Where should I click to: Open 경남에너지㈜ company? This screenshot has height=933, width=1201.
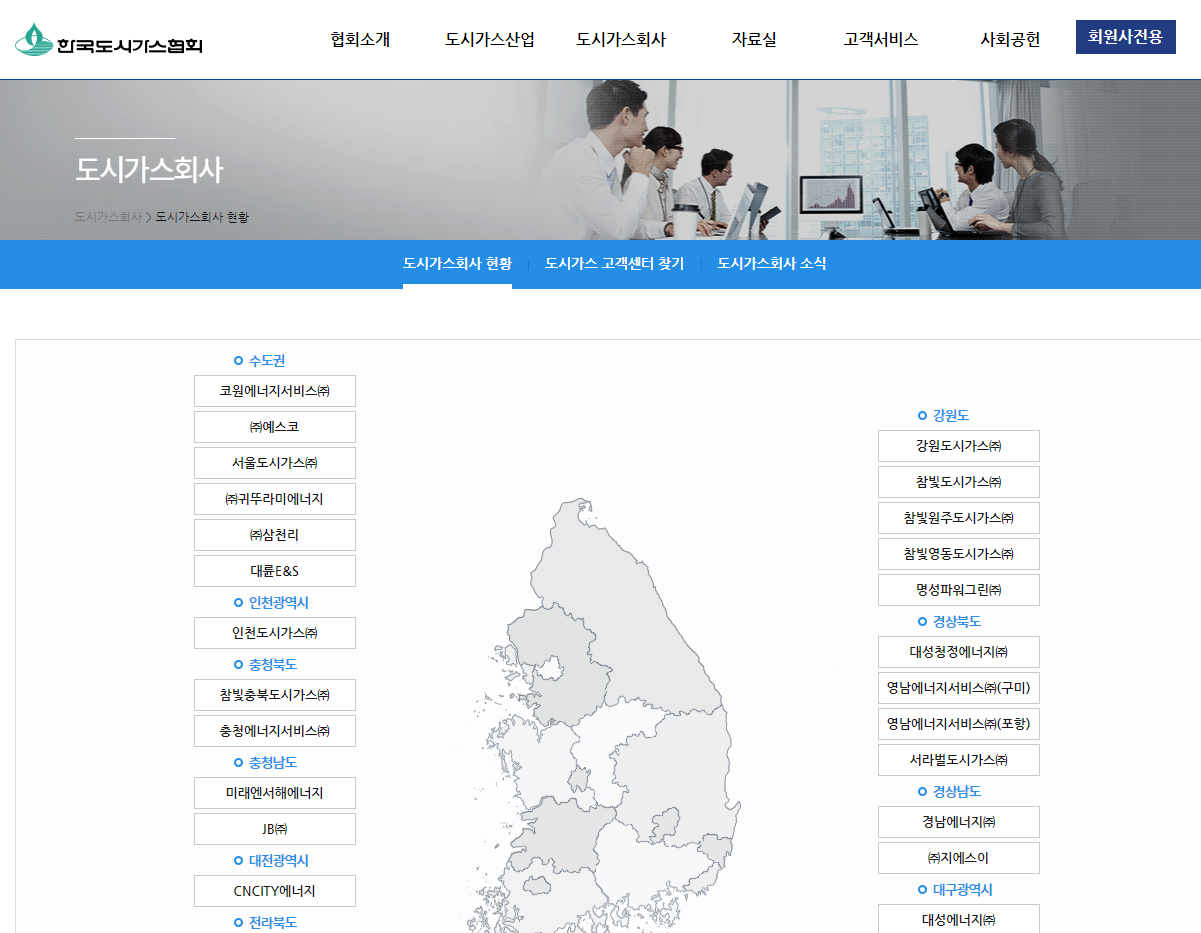point(959,822)
